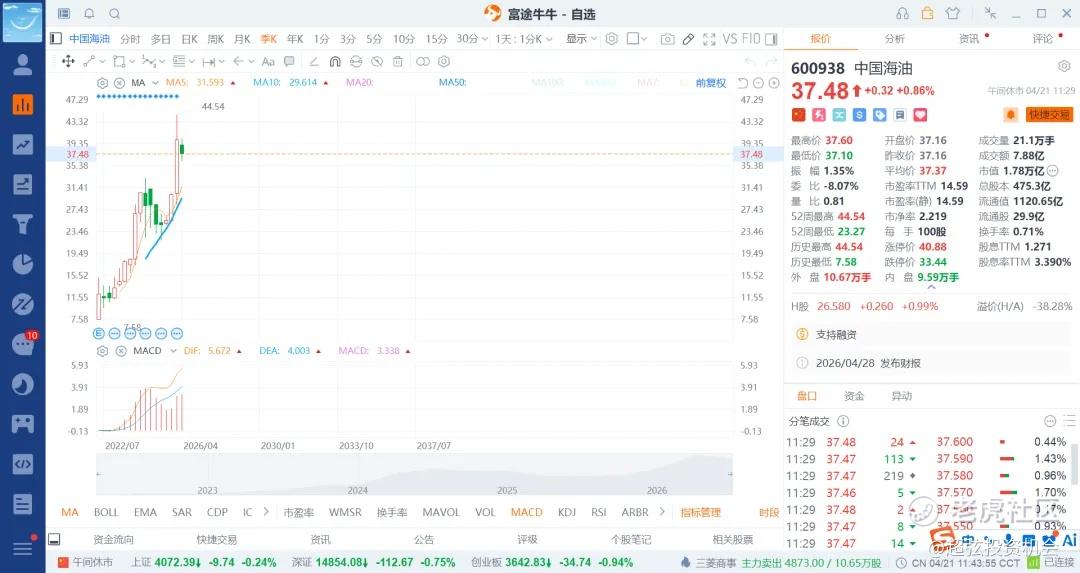Activate the pencil drawing tool icon
Viewport: 1080px width, 573px height.
[x=688, y=39]
